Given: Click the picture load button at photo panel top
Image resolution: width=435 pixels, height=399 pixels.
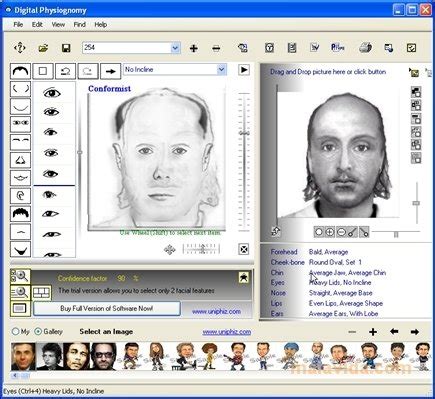Looking at the screenshot, I should (x=414, y=72).
